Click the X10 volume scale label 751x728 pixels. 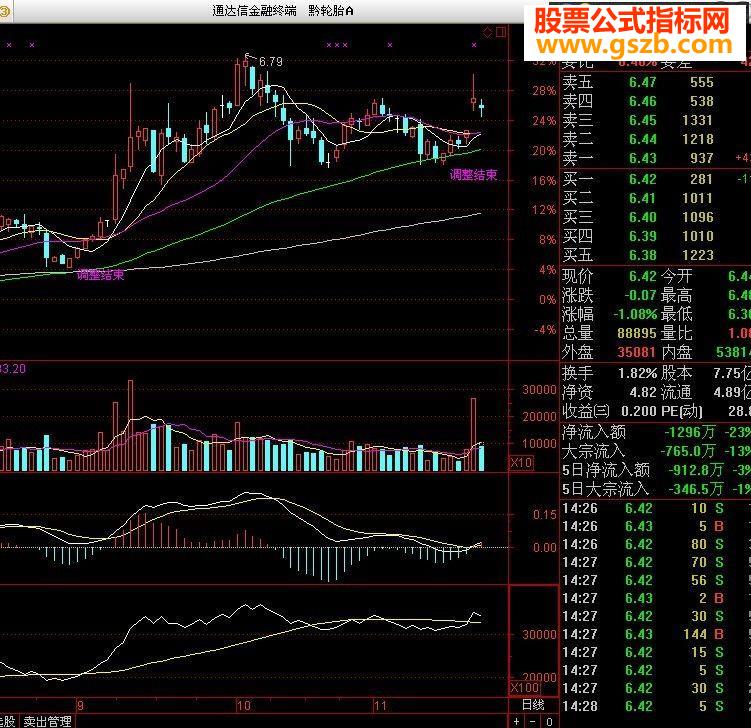coord(521,463)
